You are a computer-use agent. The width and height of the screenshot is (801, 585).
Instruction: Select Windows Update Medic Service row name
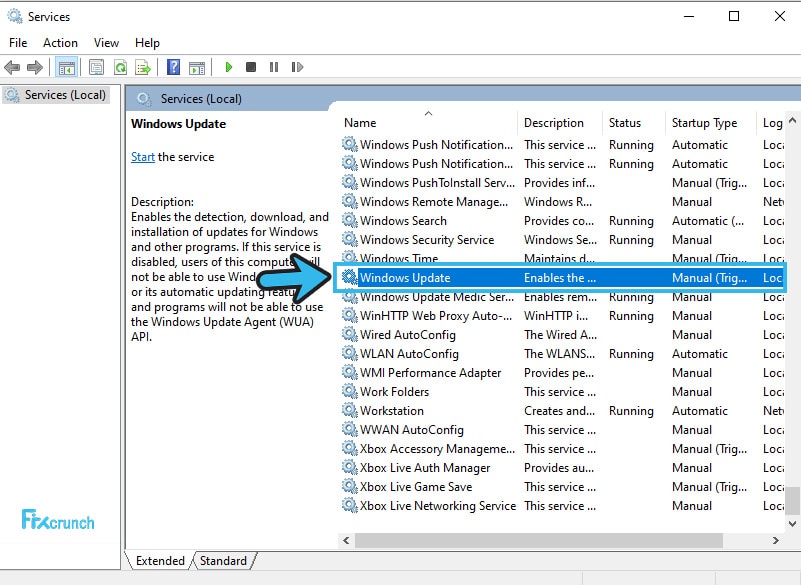[x=437, y=296]
